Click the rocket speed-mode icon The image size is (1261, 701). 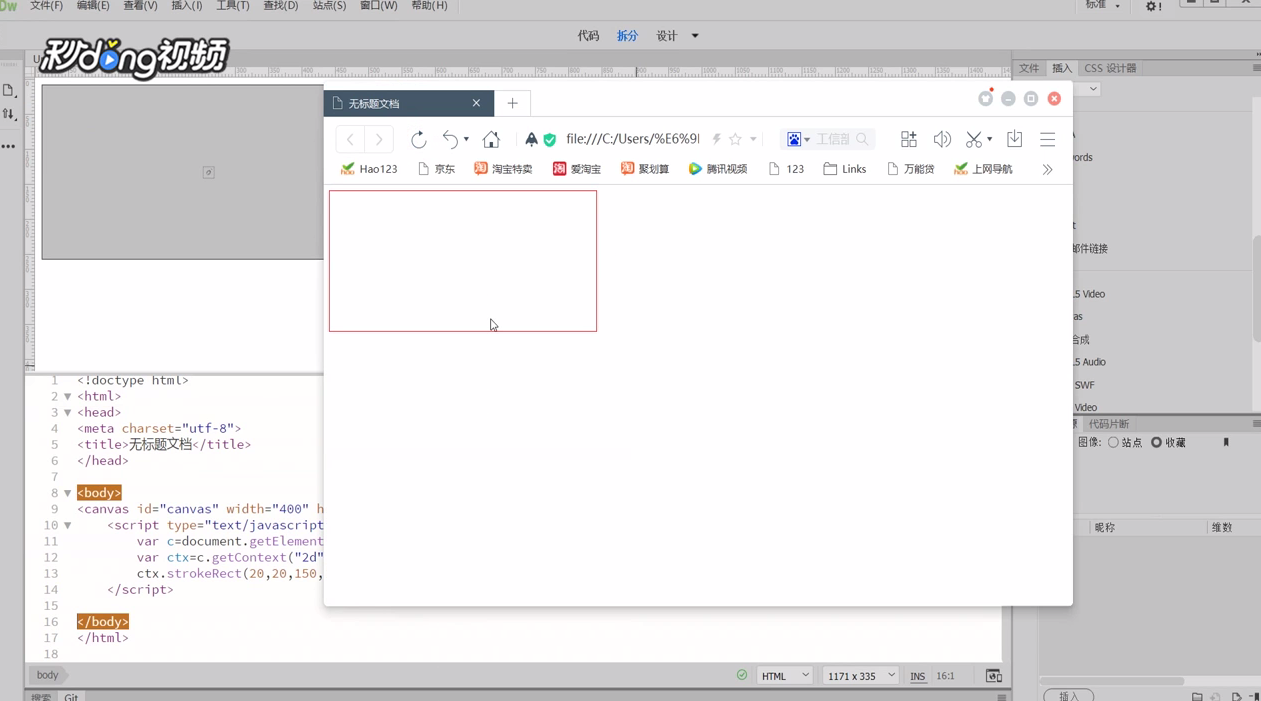click(x=531, y=139)
